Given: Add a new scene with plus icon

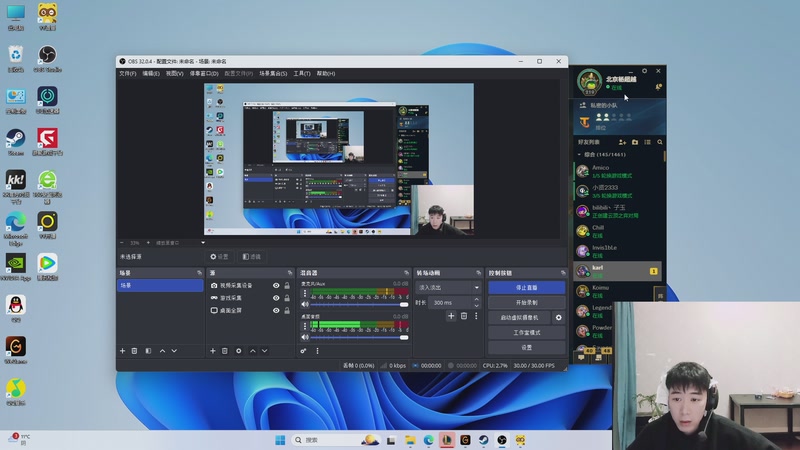Looking at the screenshot, I should (x=122, y=351).
